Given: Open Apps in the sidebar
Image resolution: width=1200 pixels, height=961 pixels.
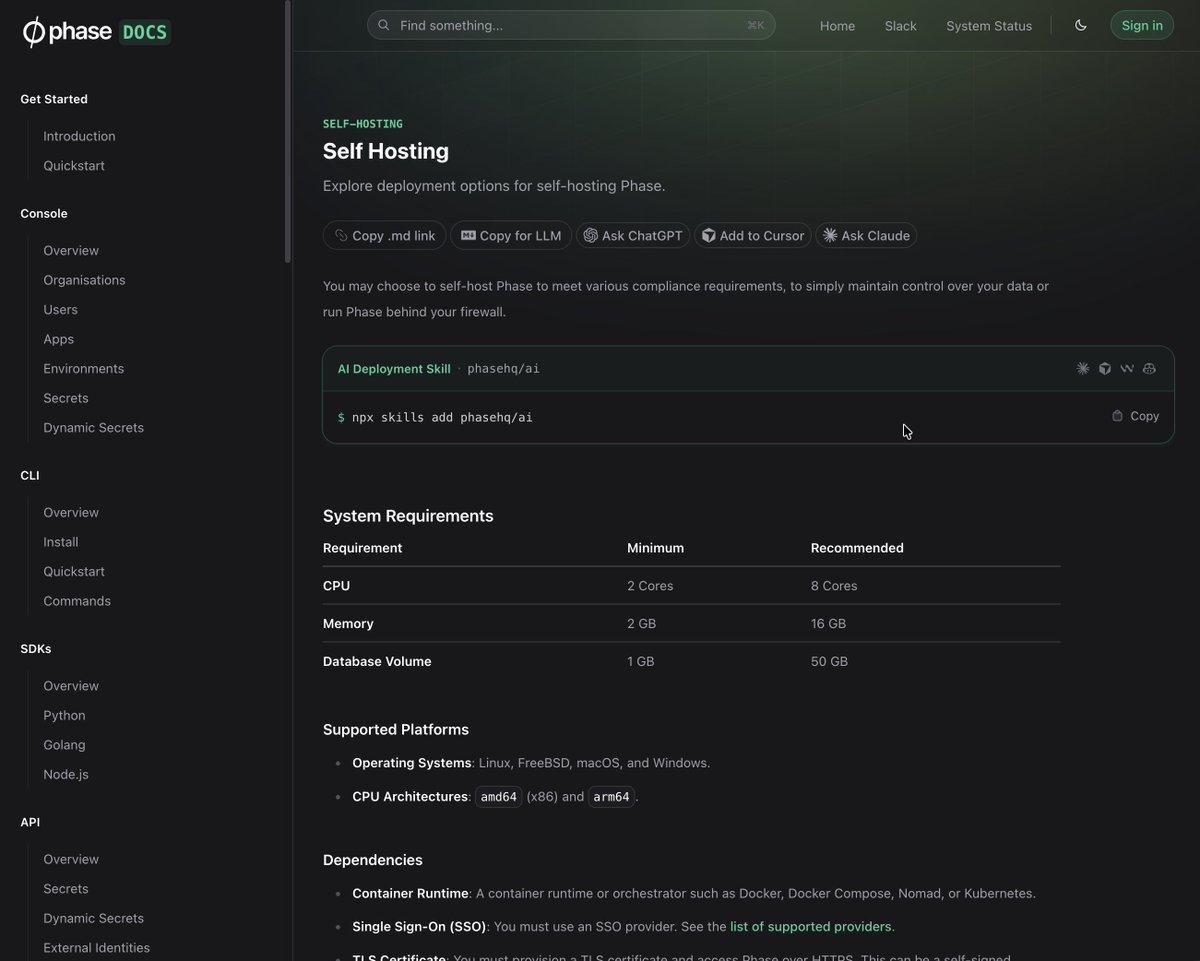Looking at the screenshot, I should 58,339.
